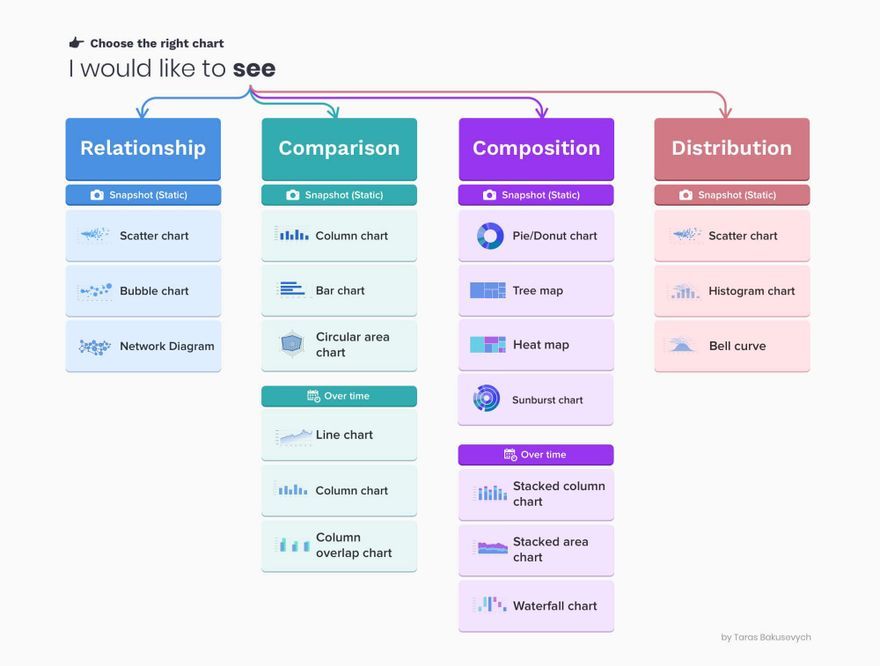Click the Taras Bakusevych credit text
880x666 pixels.
pos(766,637)
